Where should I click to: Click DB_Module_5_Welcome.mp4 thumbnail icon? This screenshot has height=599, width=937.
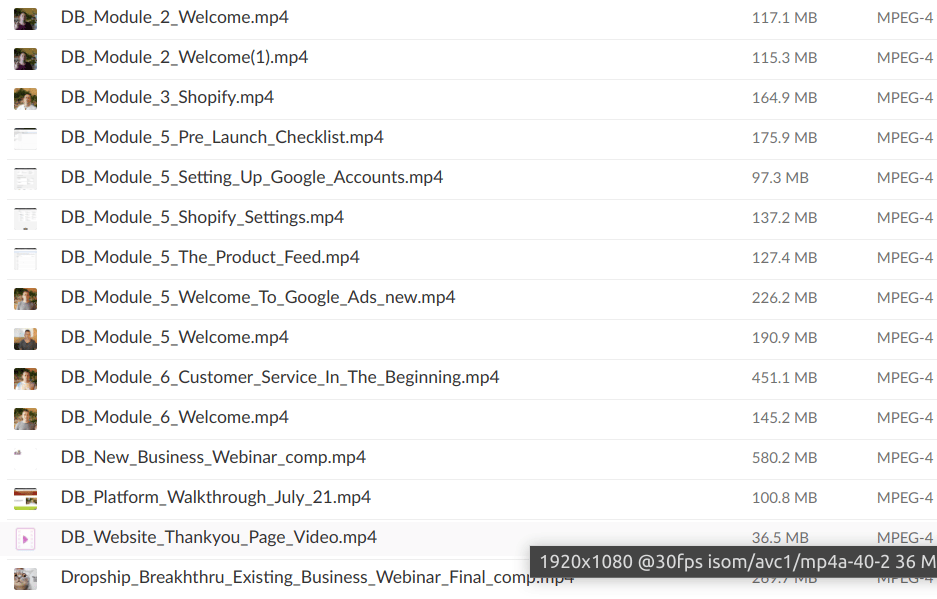25,338
